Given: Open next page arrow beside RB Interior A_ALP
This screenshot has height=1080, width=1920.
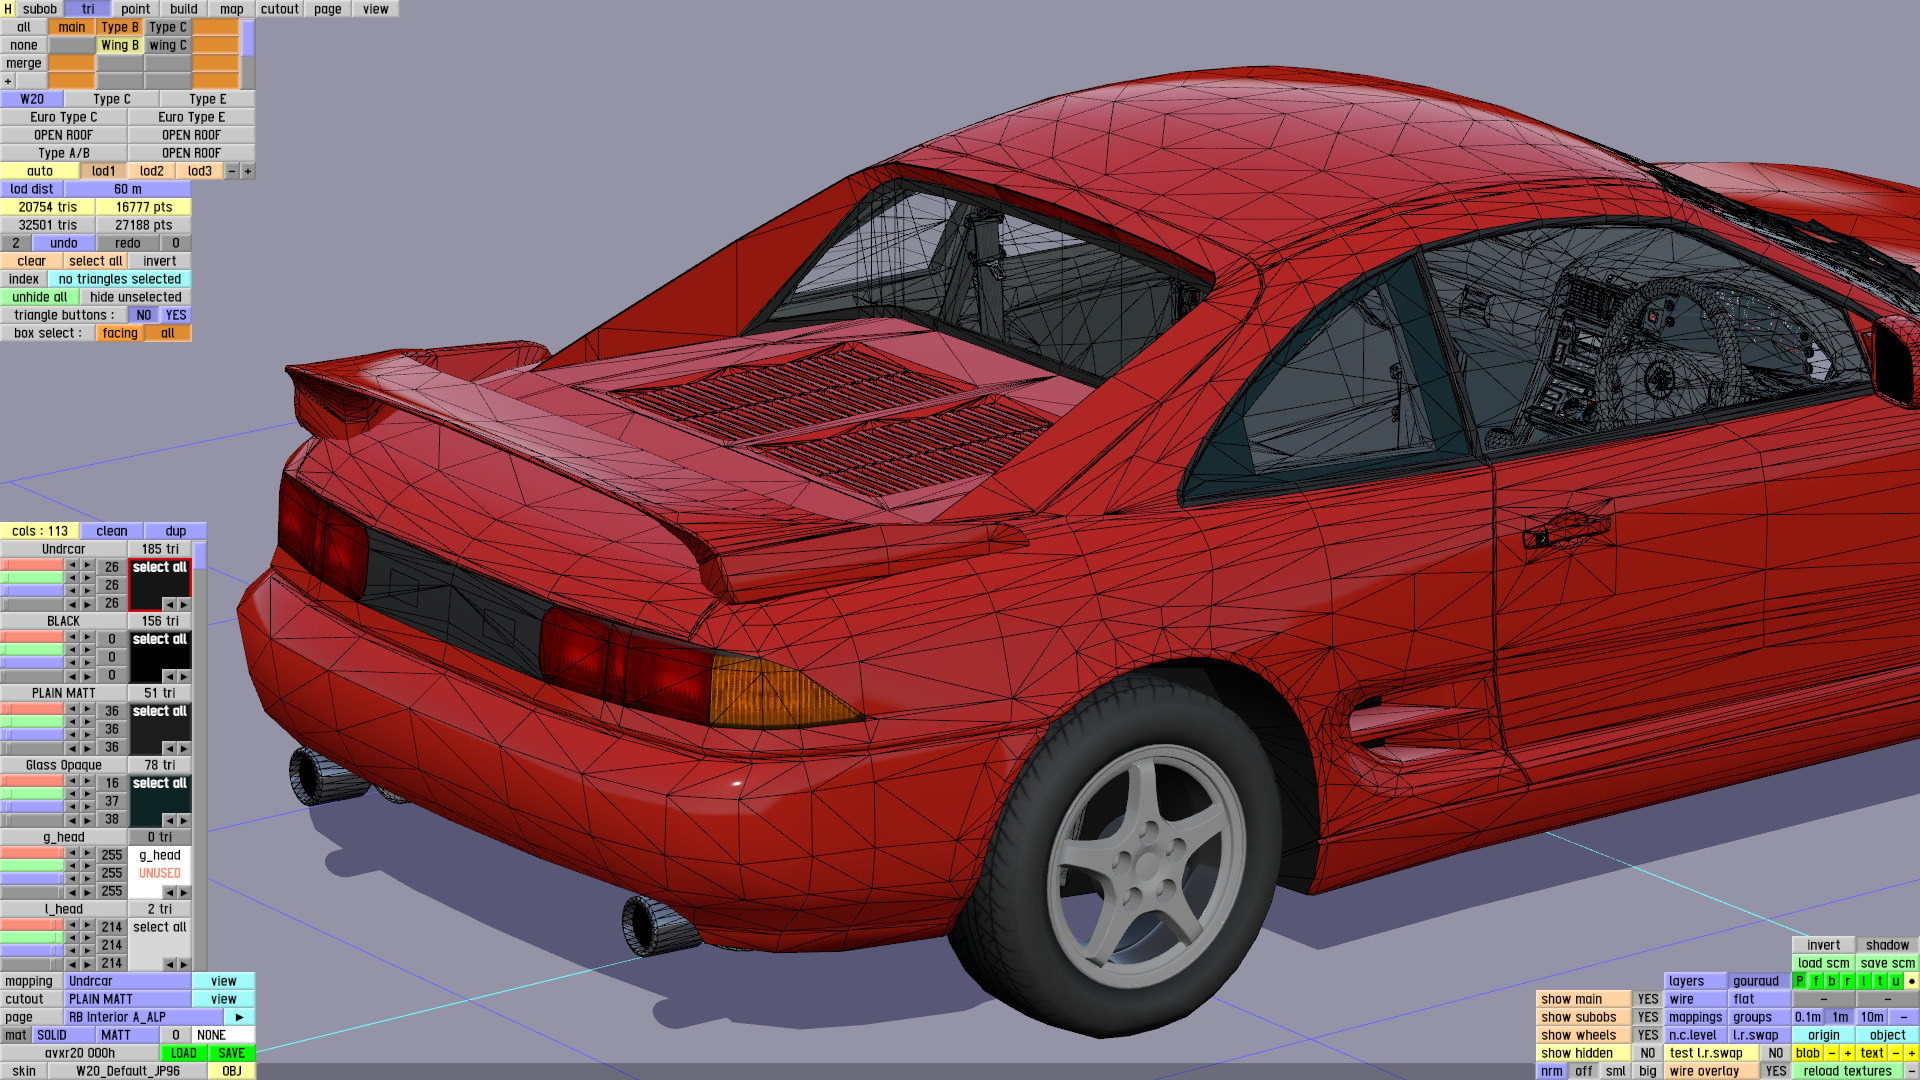Looking at the screenshot, I should click(240, 1017).
